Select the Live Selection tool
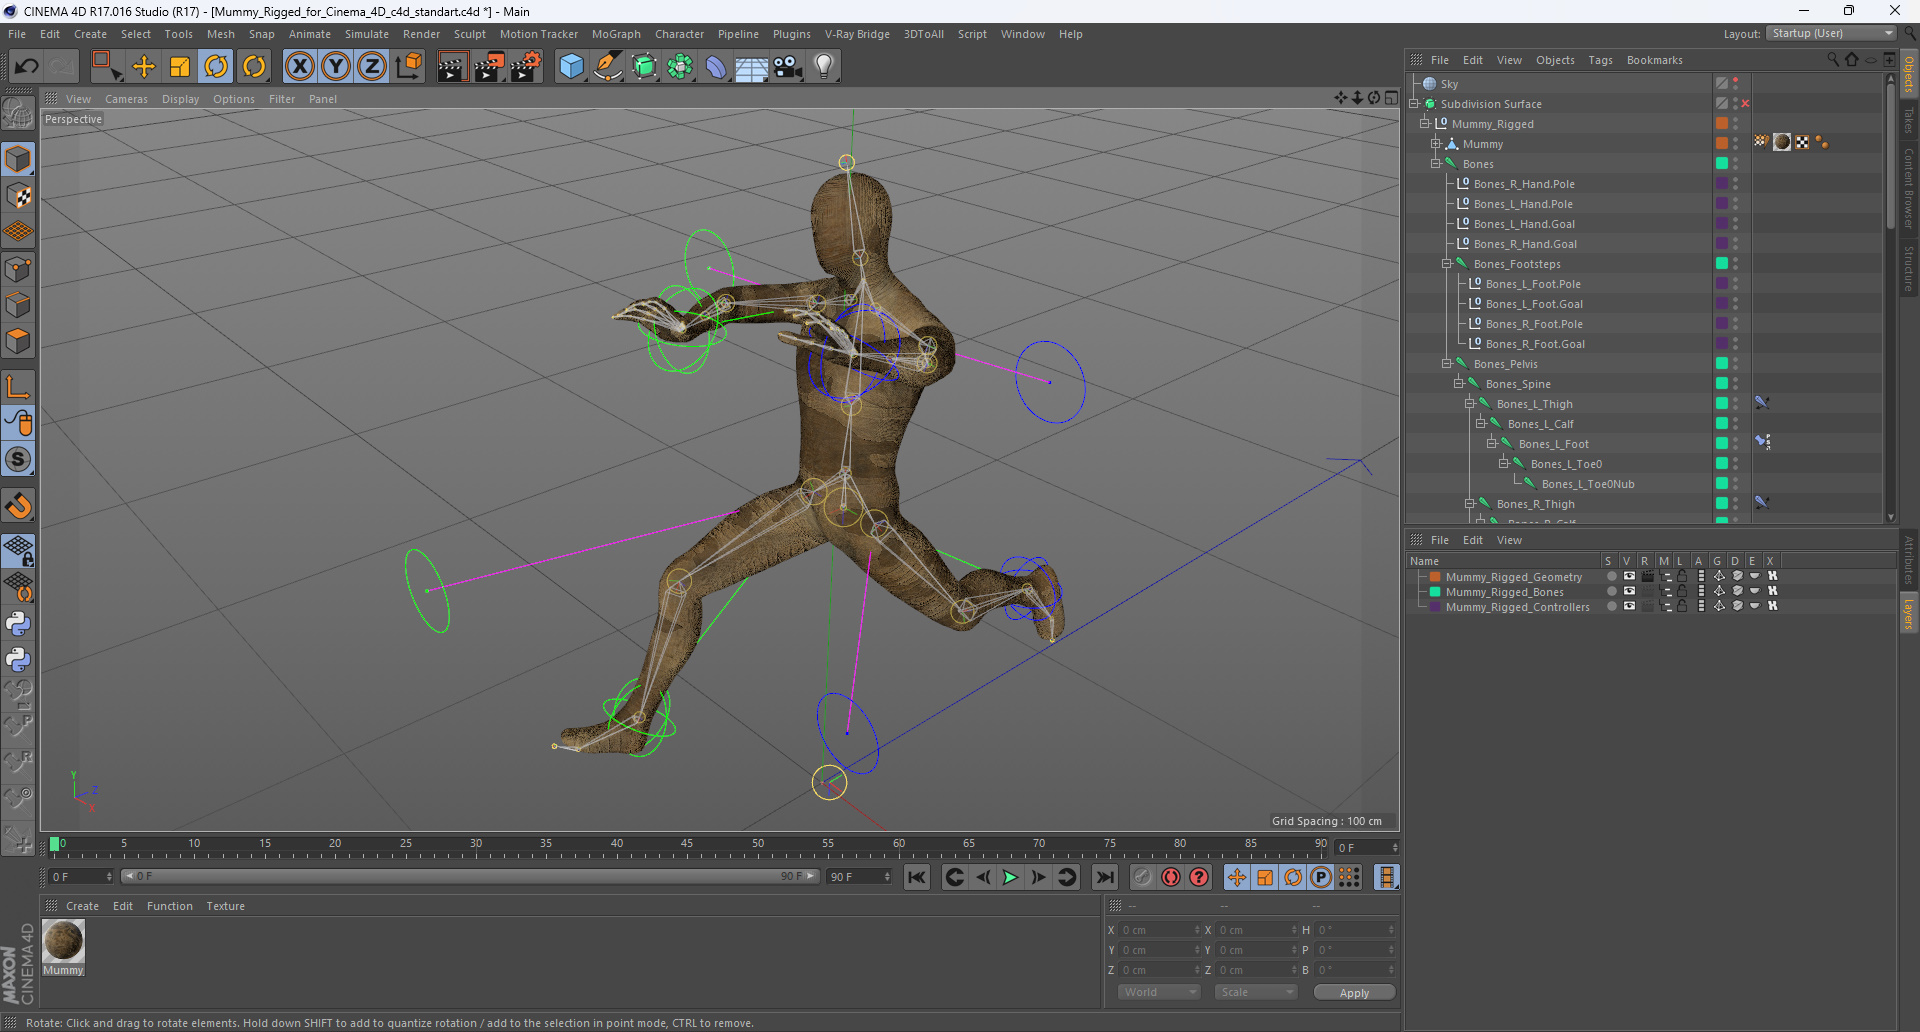This screenshot has width=1920, height=1032. pos(106,66)
